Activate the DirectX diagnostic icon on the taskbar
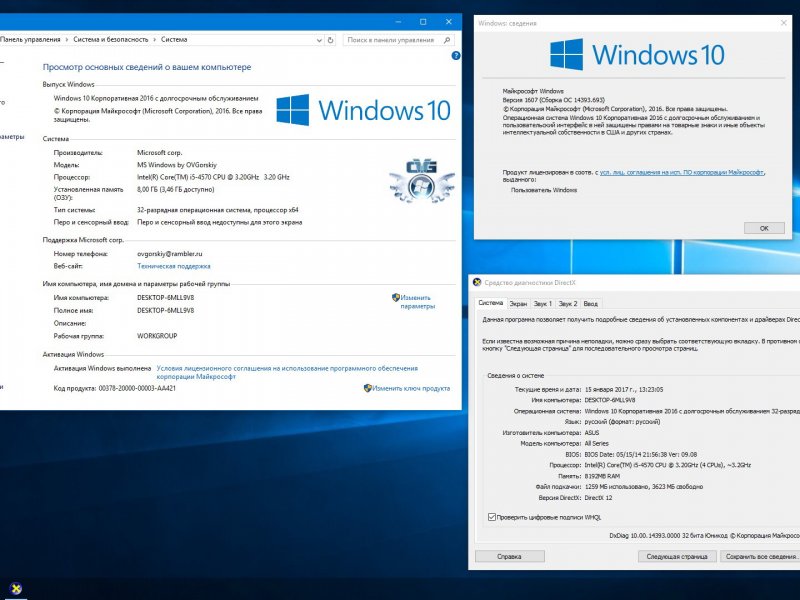Screen dimensions: 800x600 click(16, 588)
